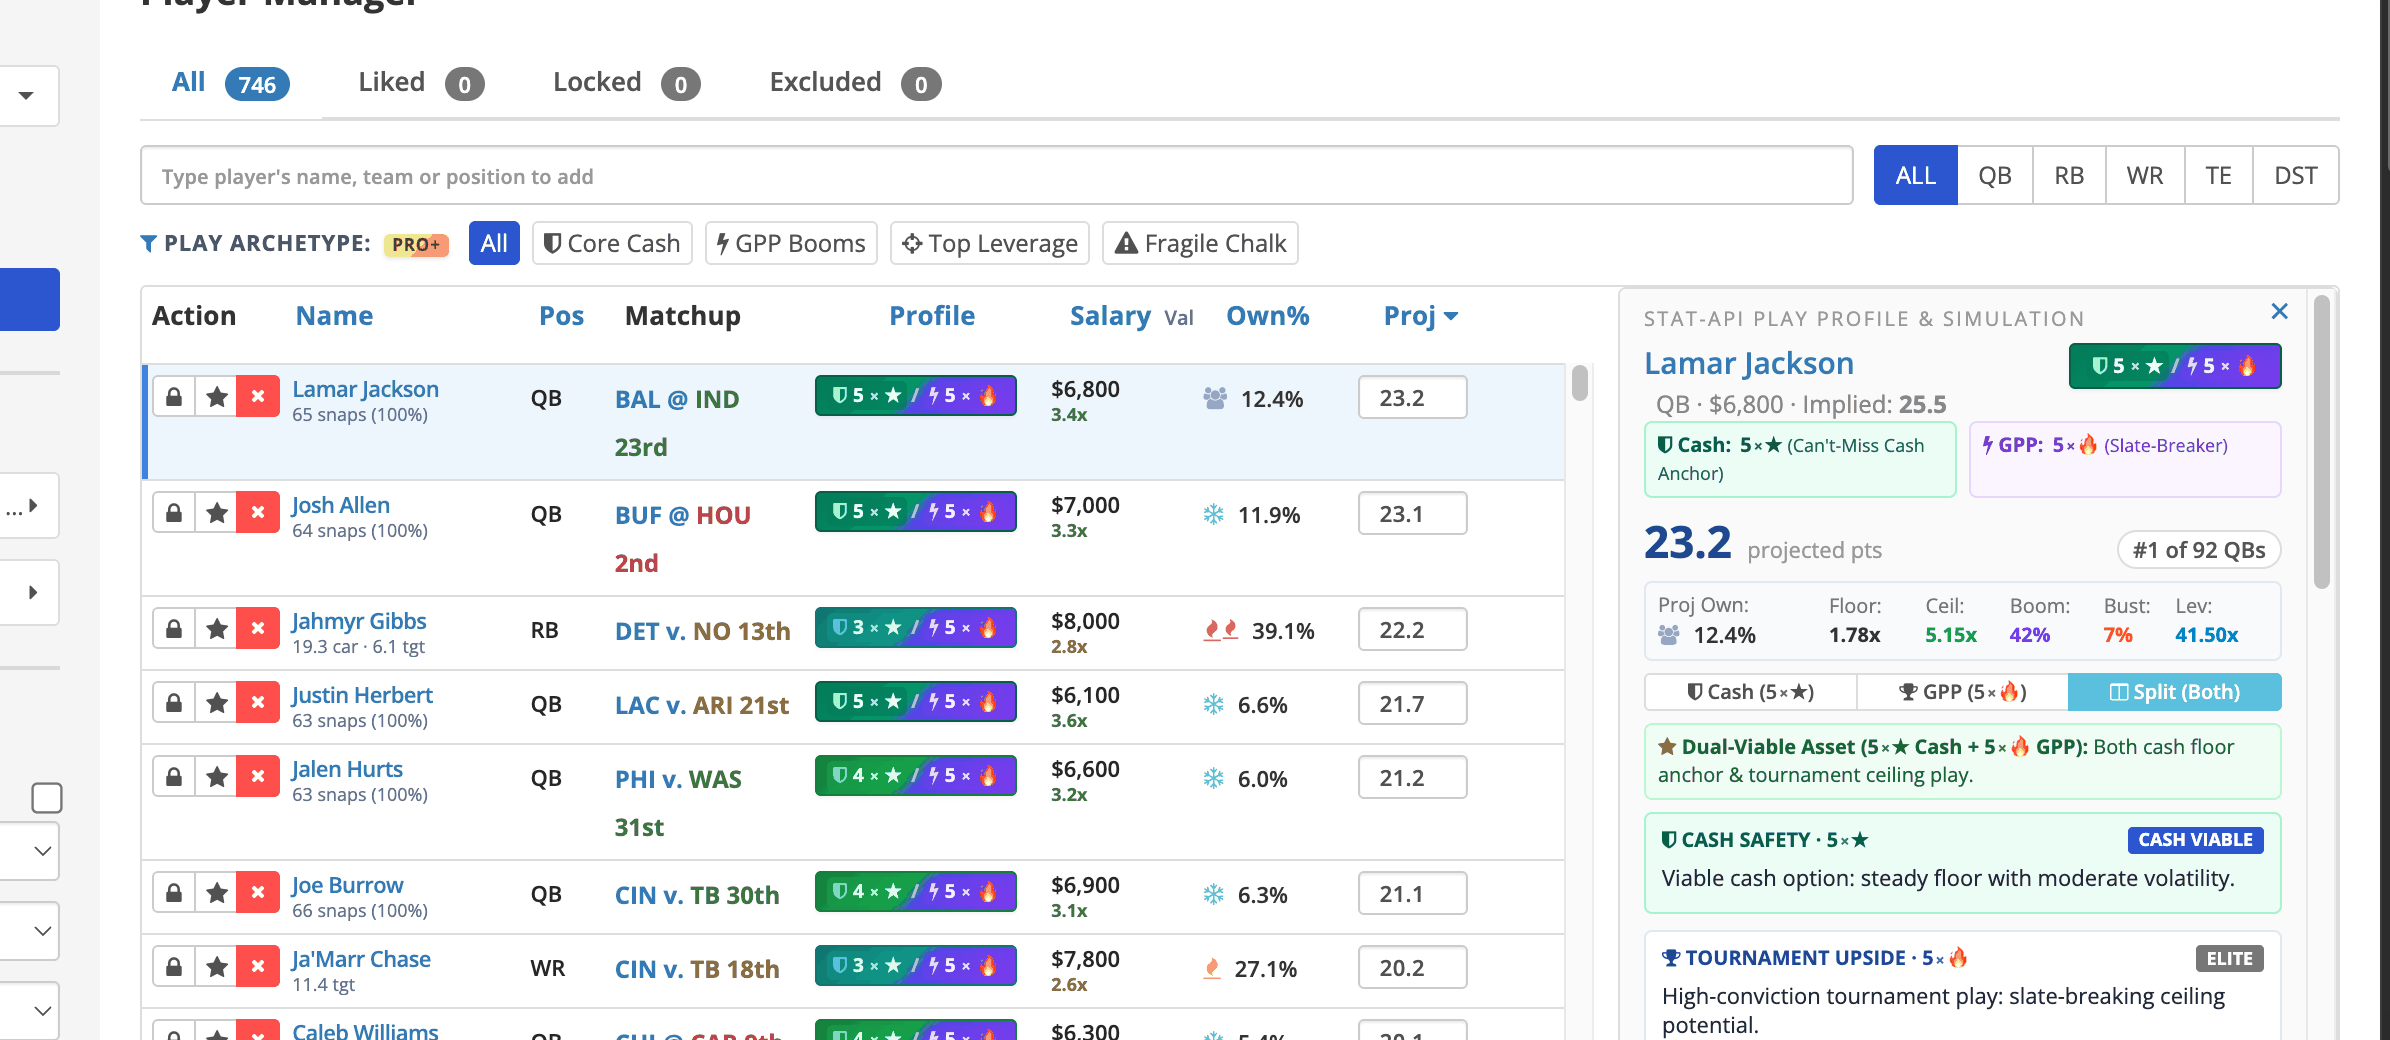Open the BAL @ IND matchup link
Screen dimensions: 2390x1040
(x=677, y=399)
